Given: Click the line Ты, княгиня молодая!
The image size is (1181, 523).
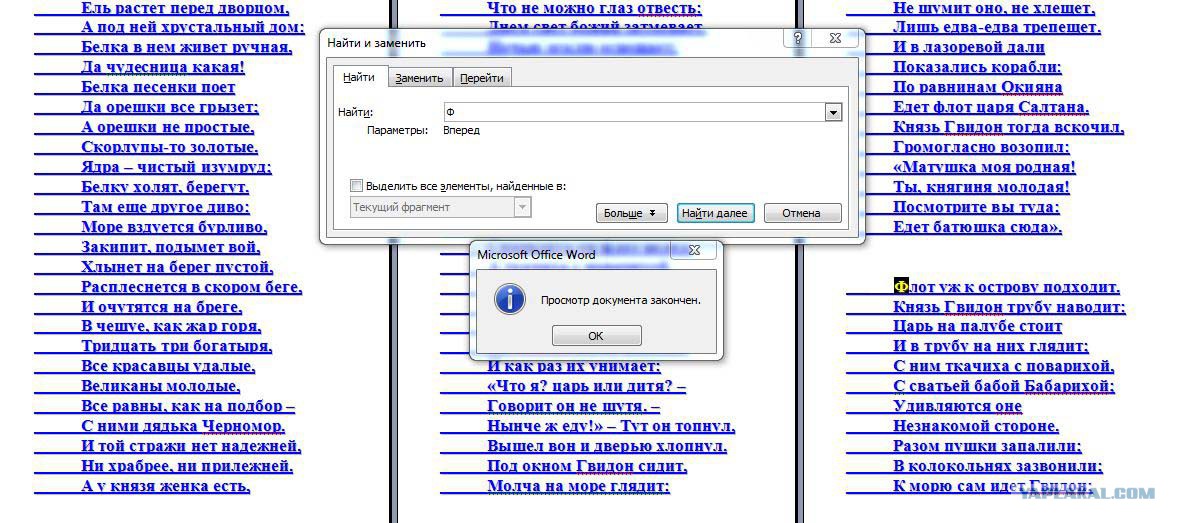Looking at the screenshot, I should (x=981, y=187).
